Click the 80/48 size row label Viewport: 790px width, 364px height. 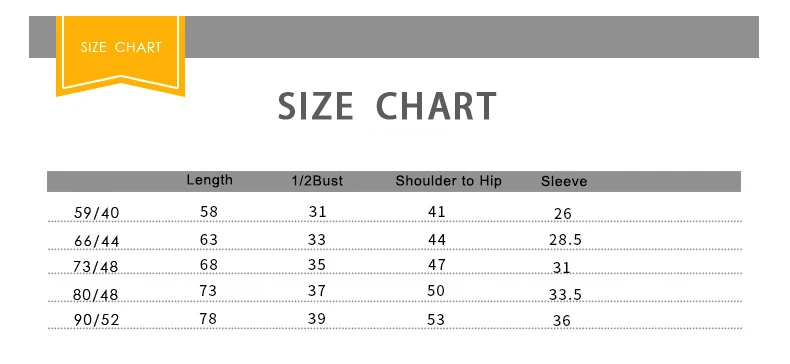pyautogui.click(x=96, y=294)
